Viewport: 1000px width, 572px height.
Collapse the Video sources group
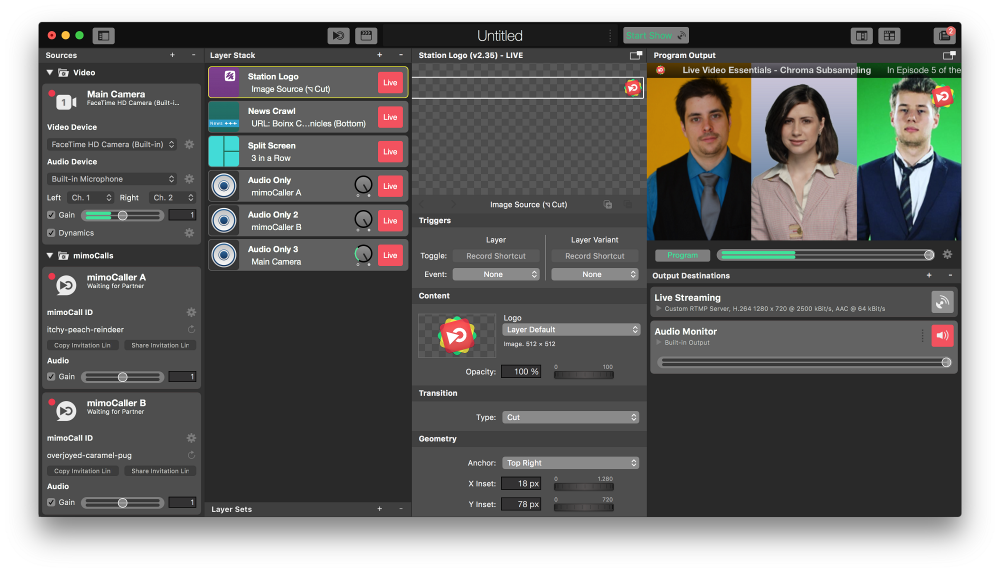coord(50,73)
